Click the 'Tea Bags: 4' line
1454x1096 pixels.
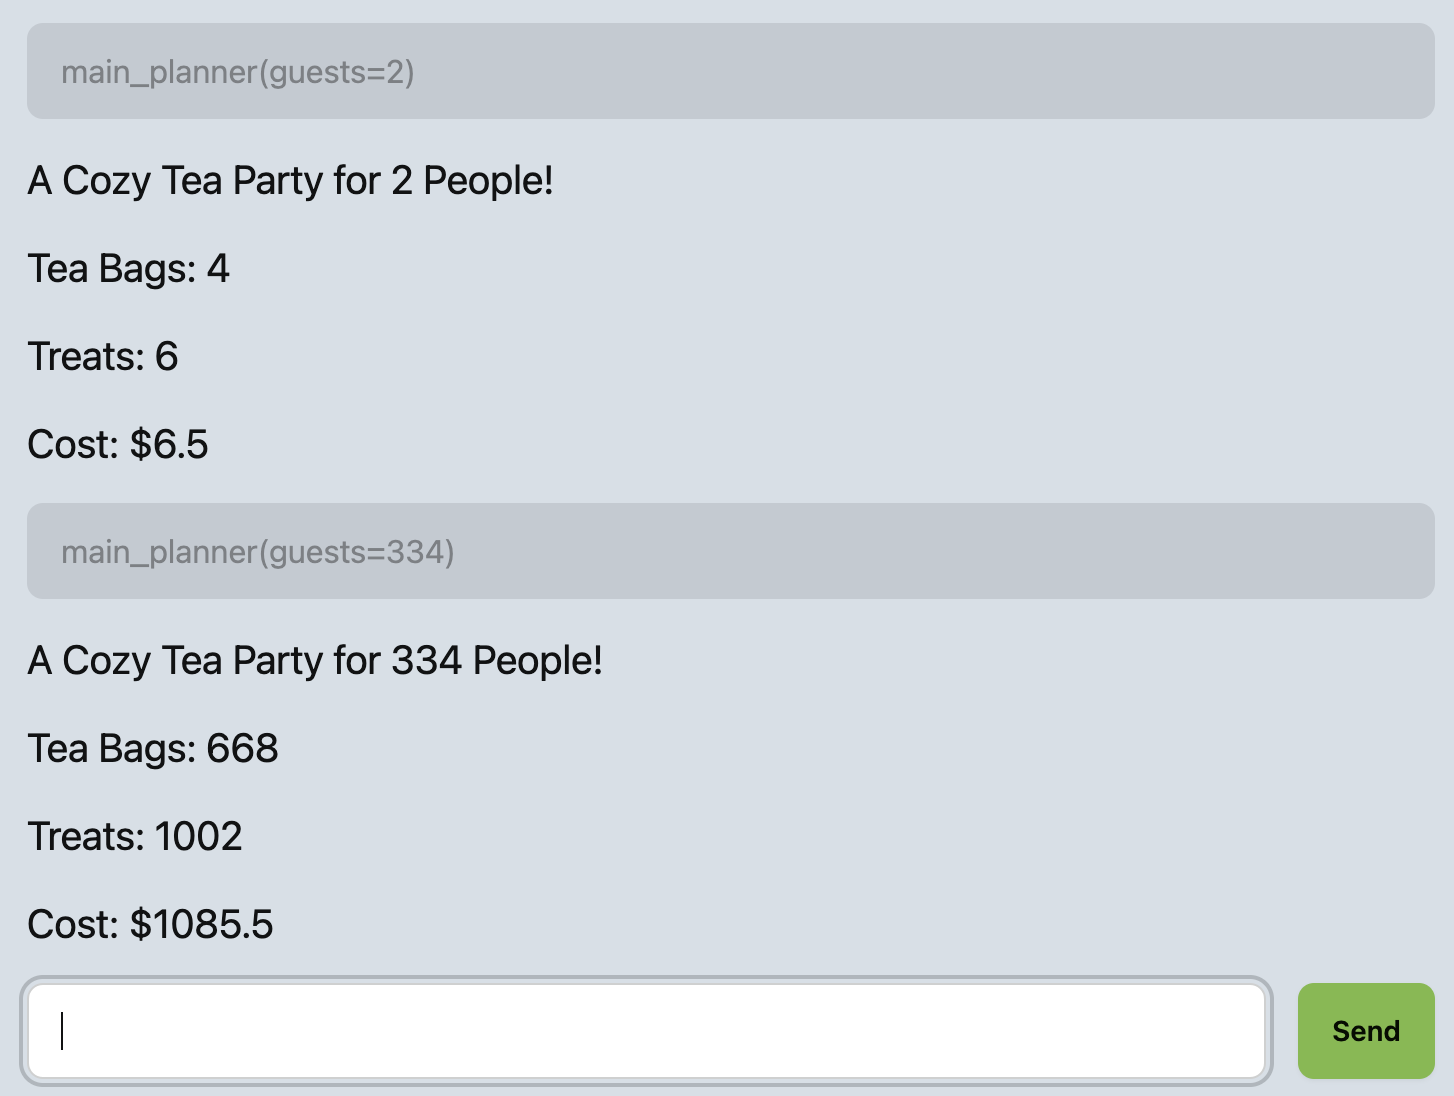128,269
